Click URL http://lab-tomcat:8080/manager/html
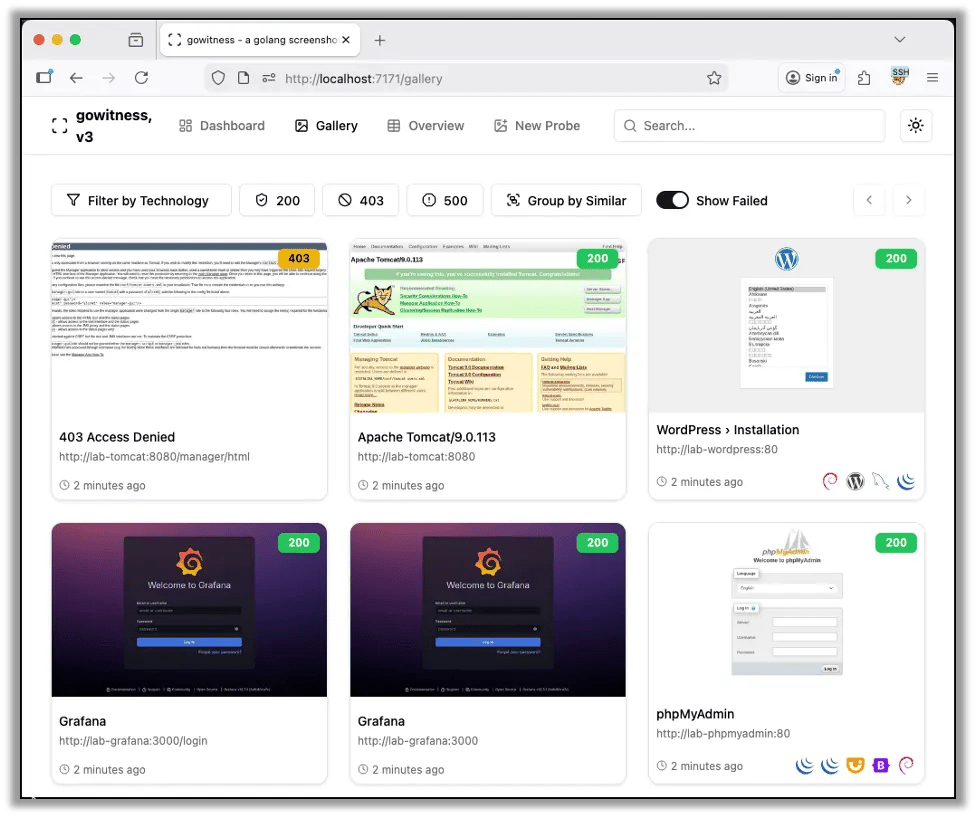The height and width of the screenshot is (818, 976). pyautogui.click(x=154, y=456)
